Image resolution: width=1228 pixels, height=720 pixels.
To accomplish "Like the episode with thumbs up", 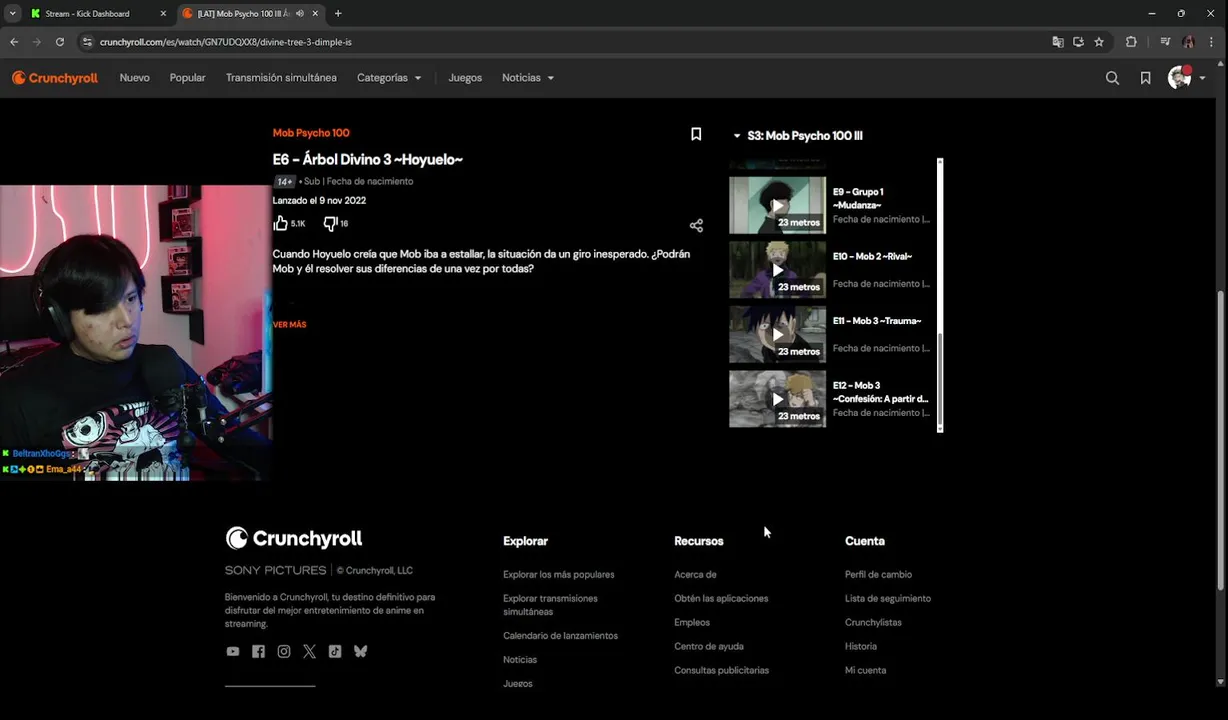I will click(x=281, y=223).
